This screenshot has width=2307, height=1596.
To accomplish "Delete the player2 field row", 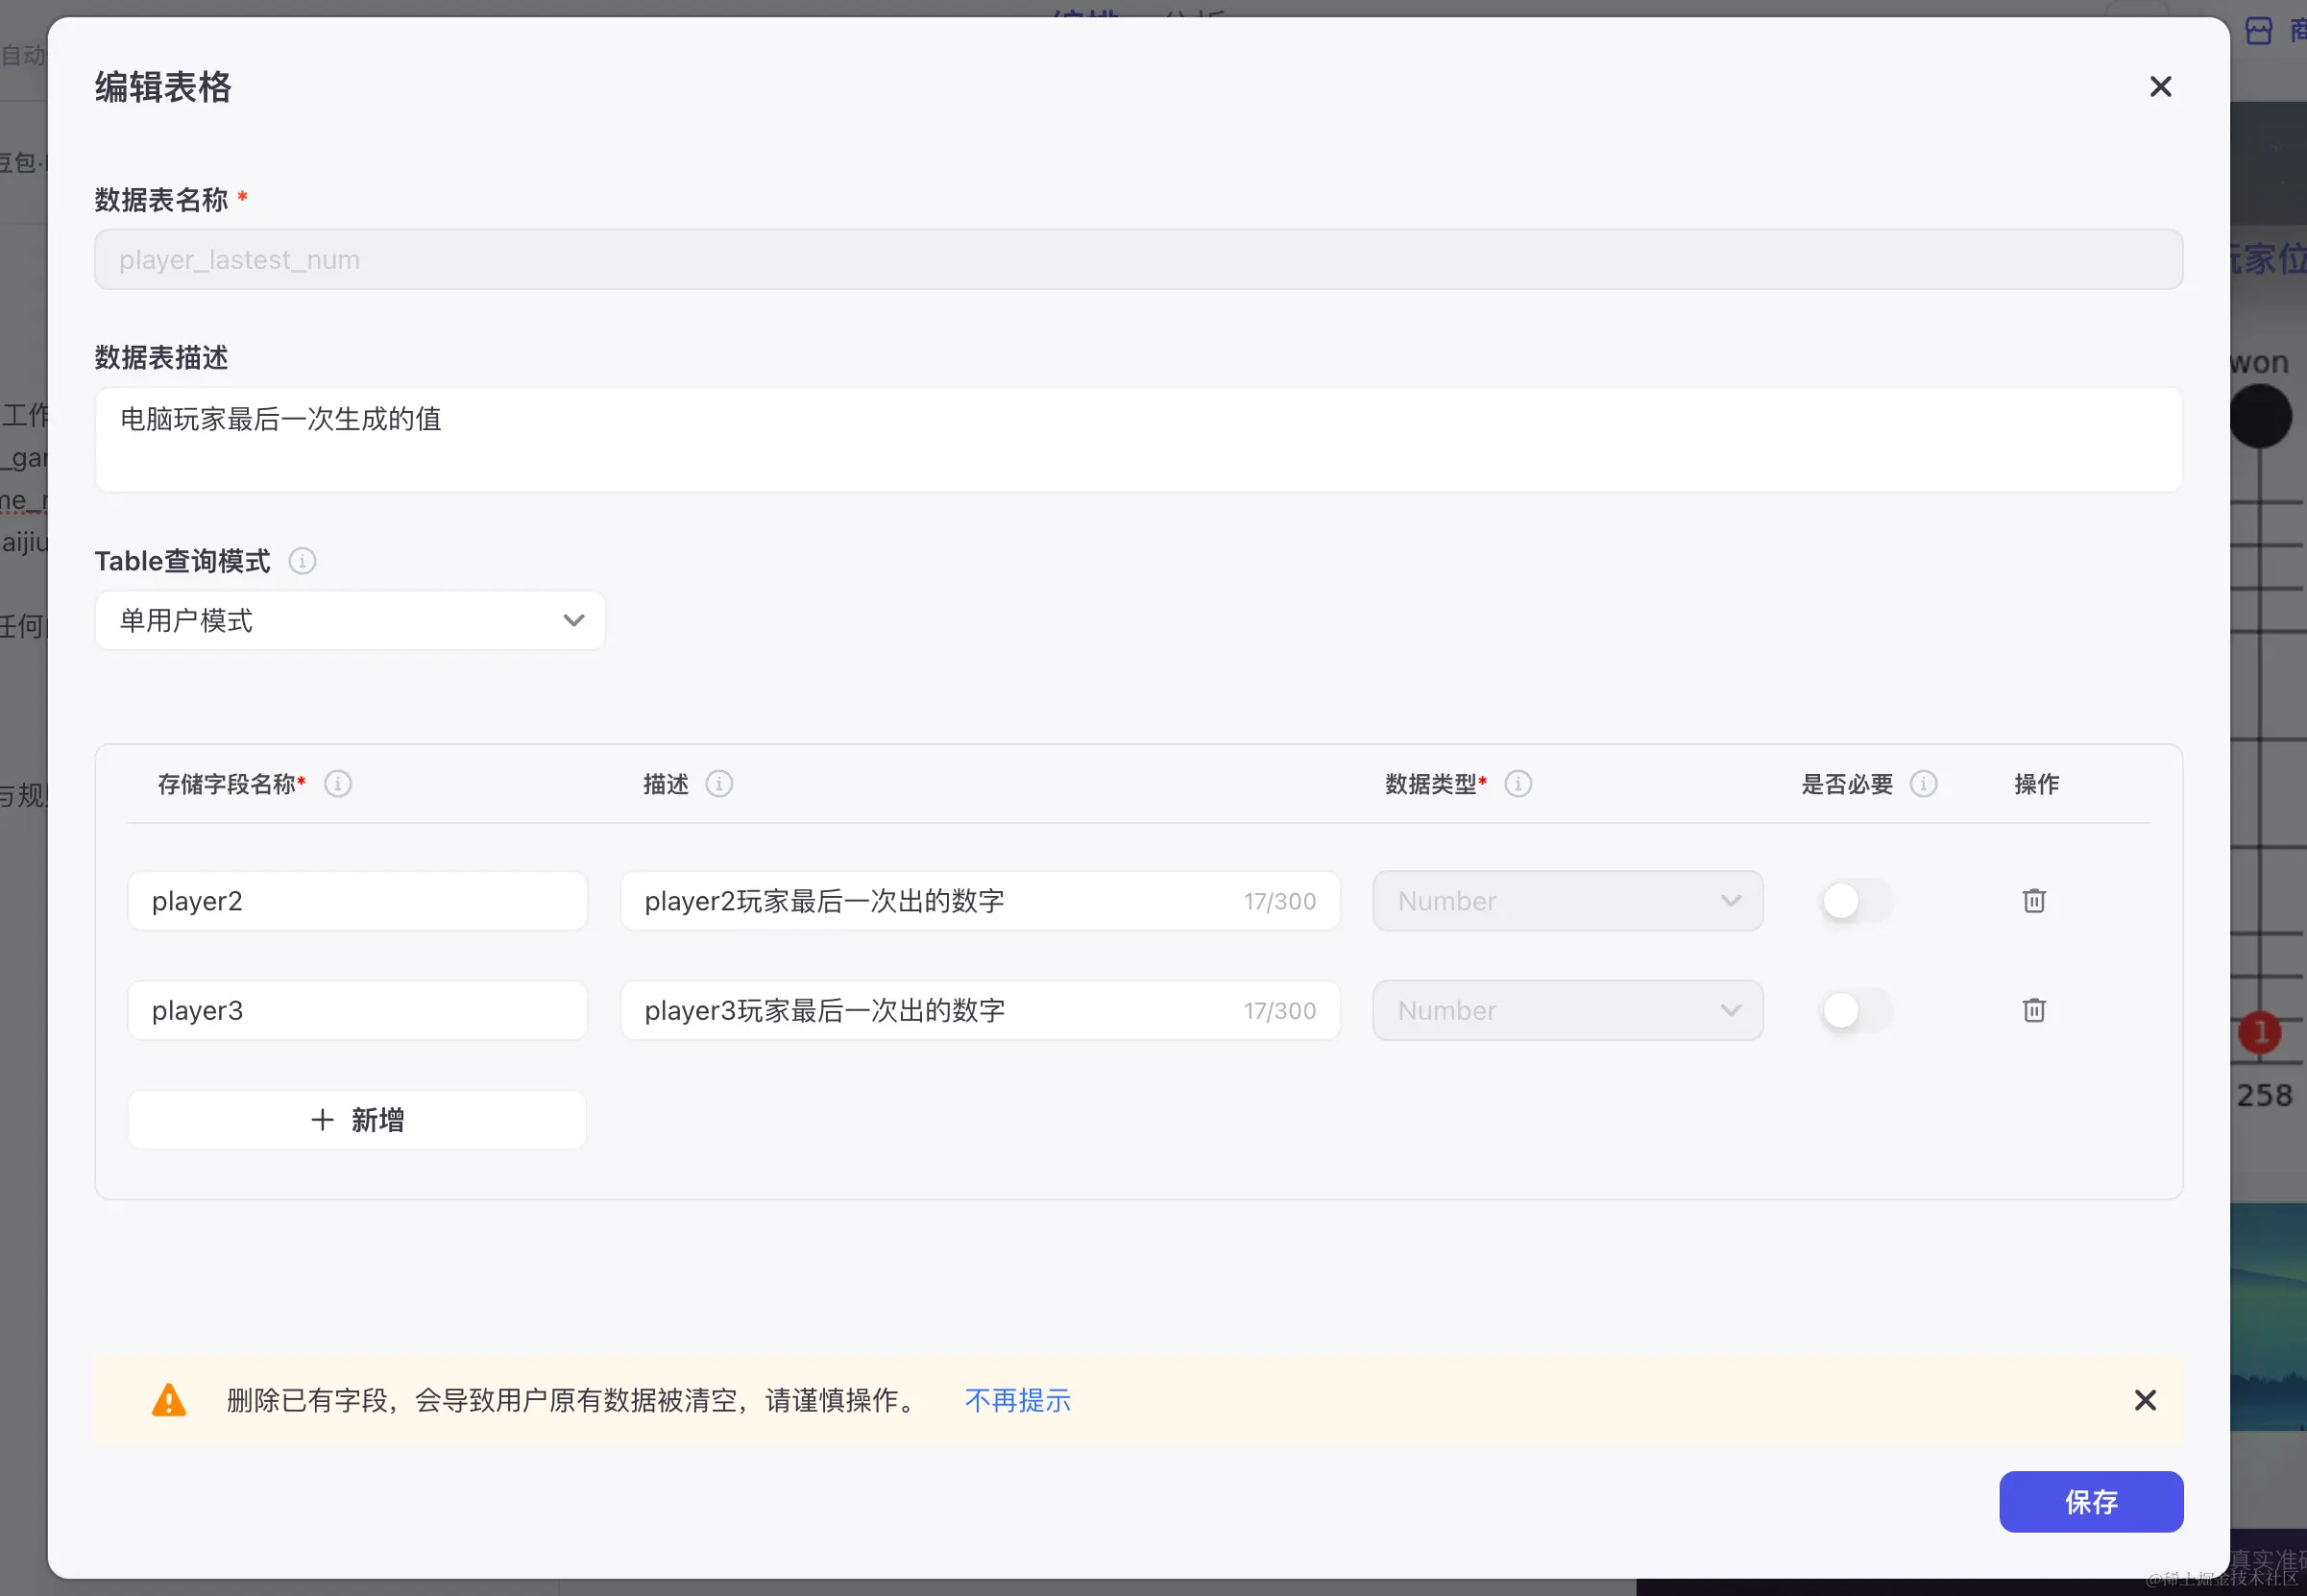I will click(x=2033, y=901).
